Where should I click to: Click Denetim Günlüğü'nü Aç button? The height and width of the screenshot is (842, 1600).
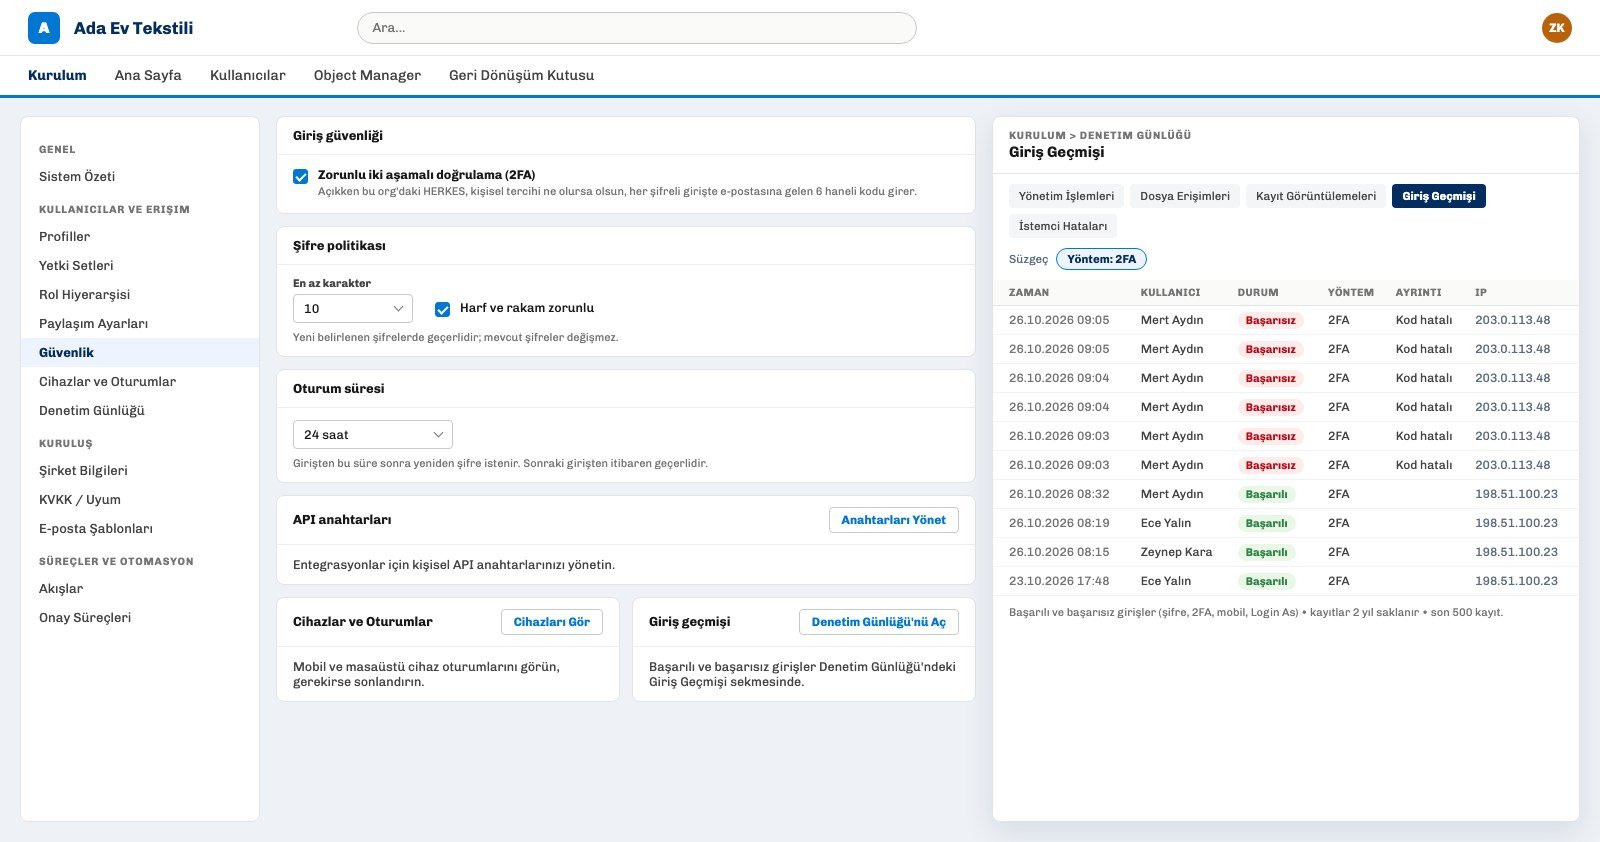(x=878, y=622)
